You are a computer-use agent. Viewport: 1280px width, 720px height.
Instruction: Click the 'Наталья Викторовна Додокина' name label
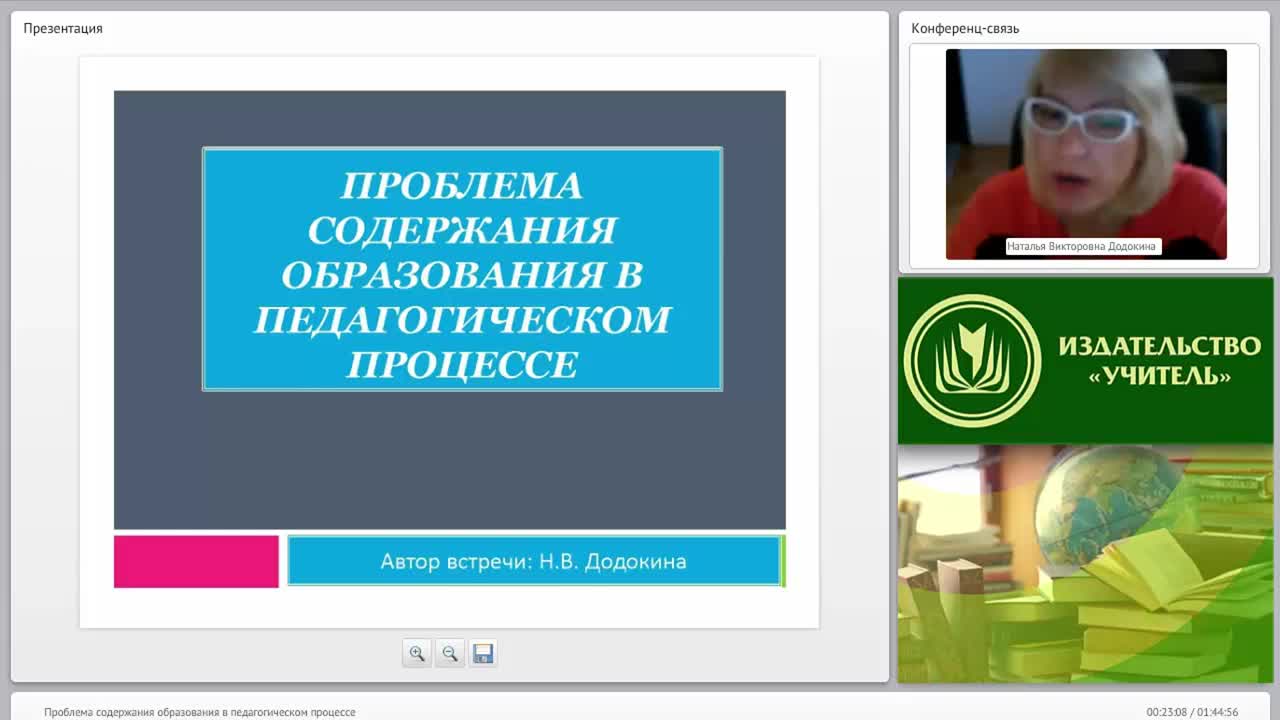[1082, 246]
